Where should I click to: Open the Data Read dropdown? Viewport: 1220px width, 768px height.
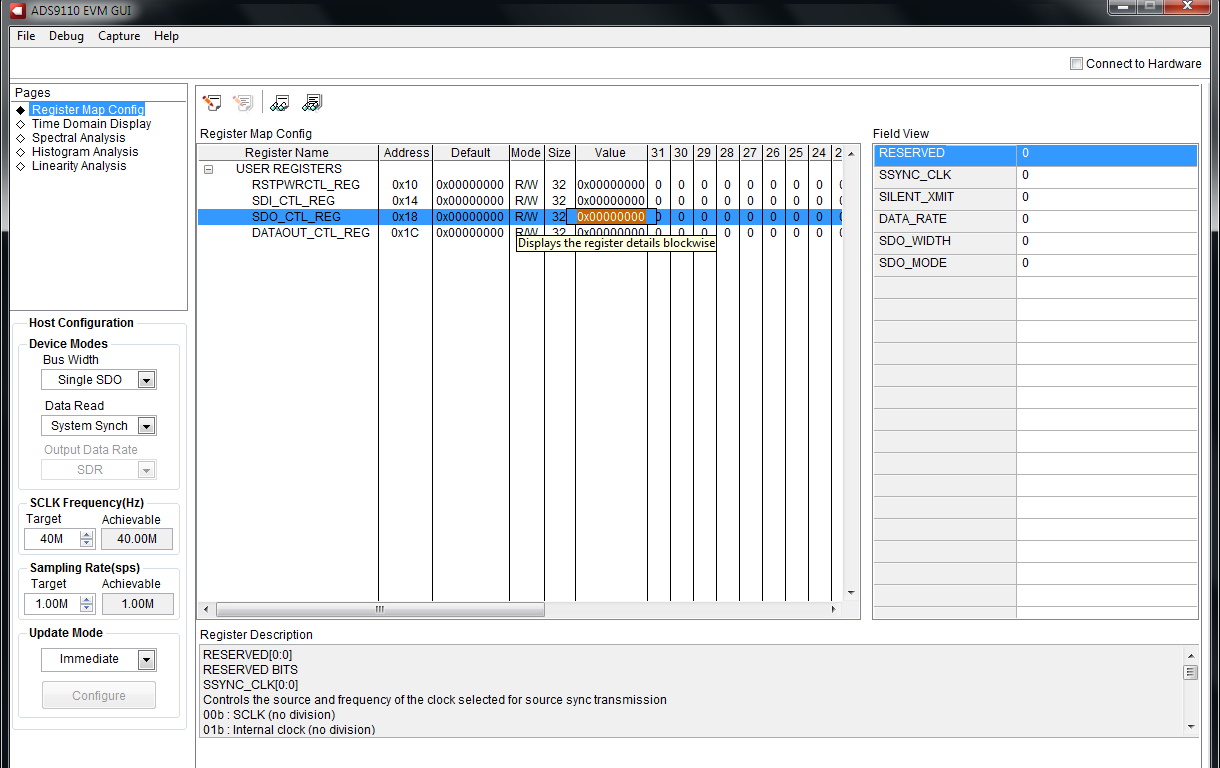(146, 426)
